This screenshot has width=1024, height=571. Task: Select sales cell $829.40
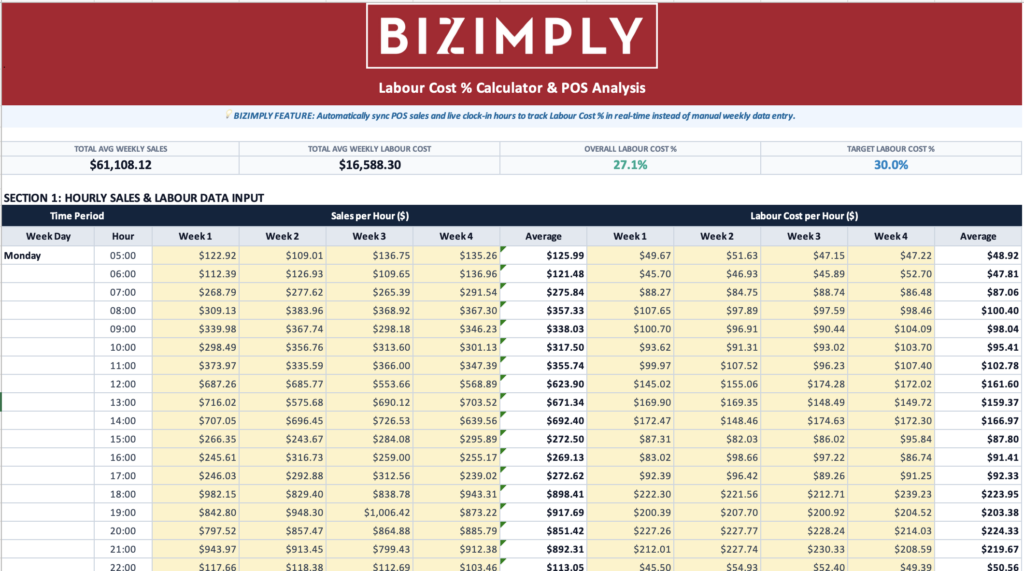(282, 494)
